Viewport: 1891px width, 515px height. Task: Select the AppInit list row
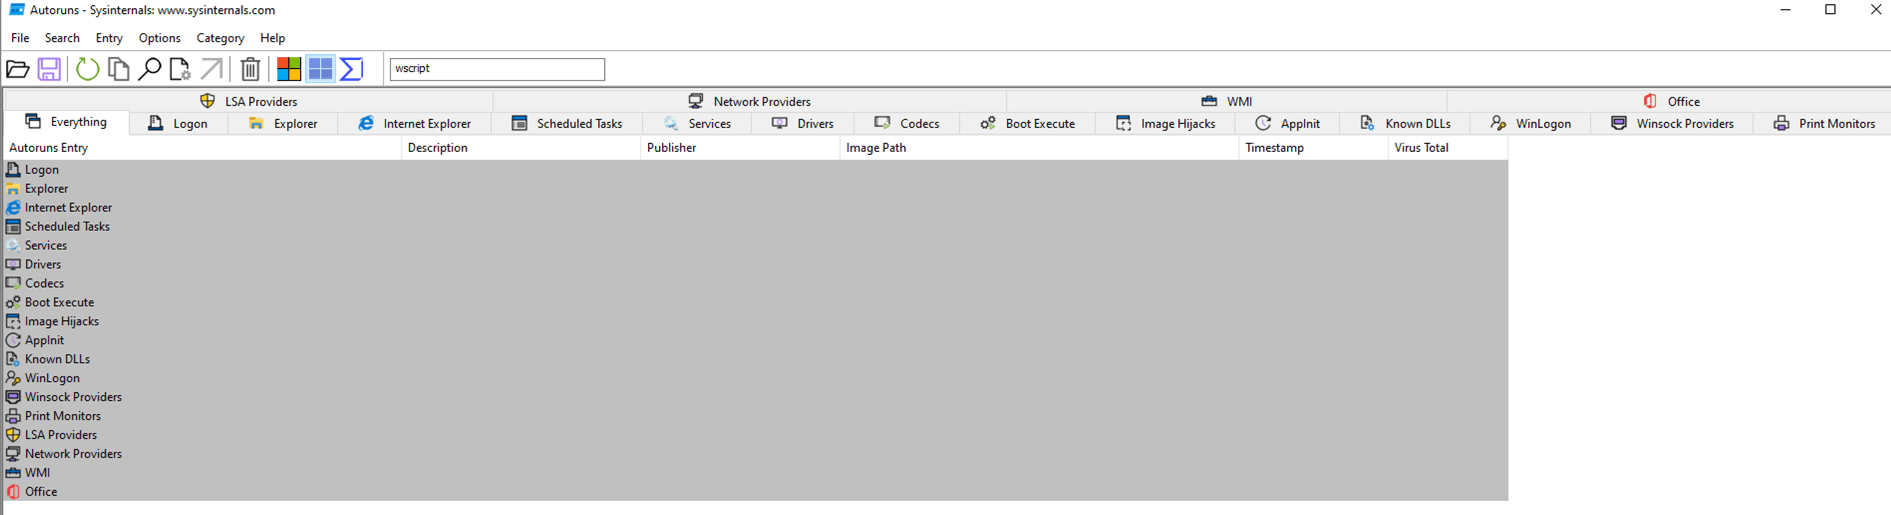pyautogui.click(x=756, y=341)
